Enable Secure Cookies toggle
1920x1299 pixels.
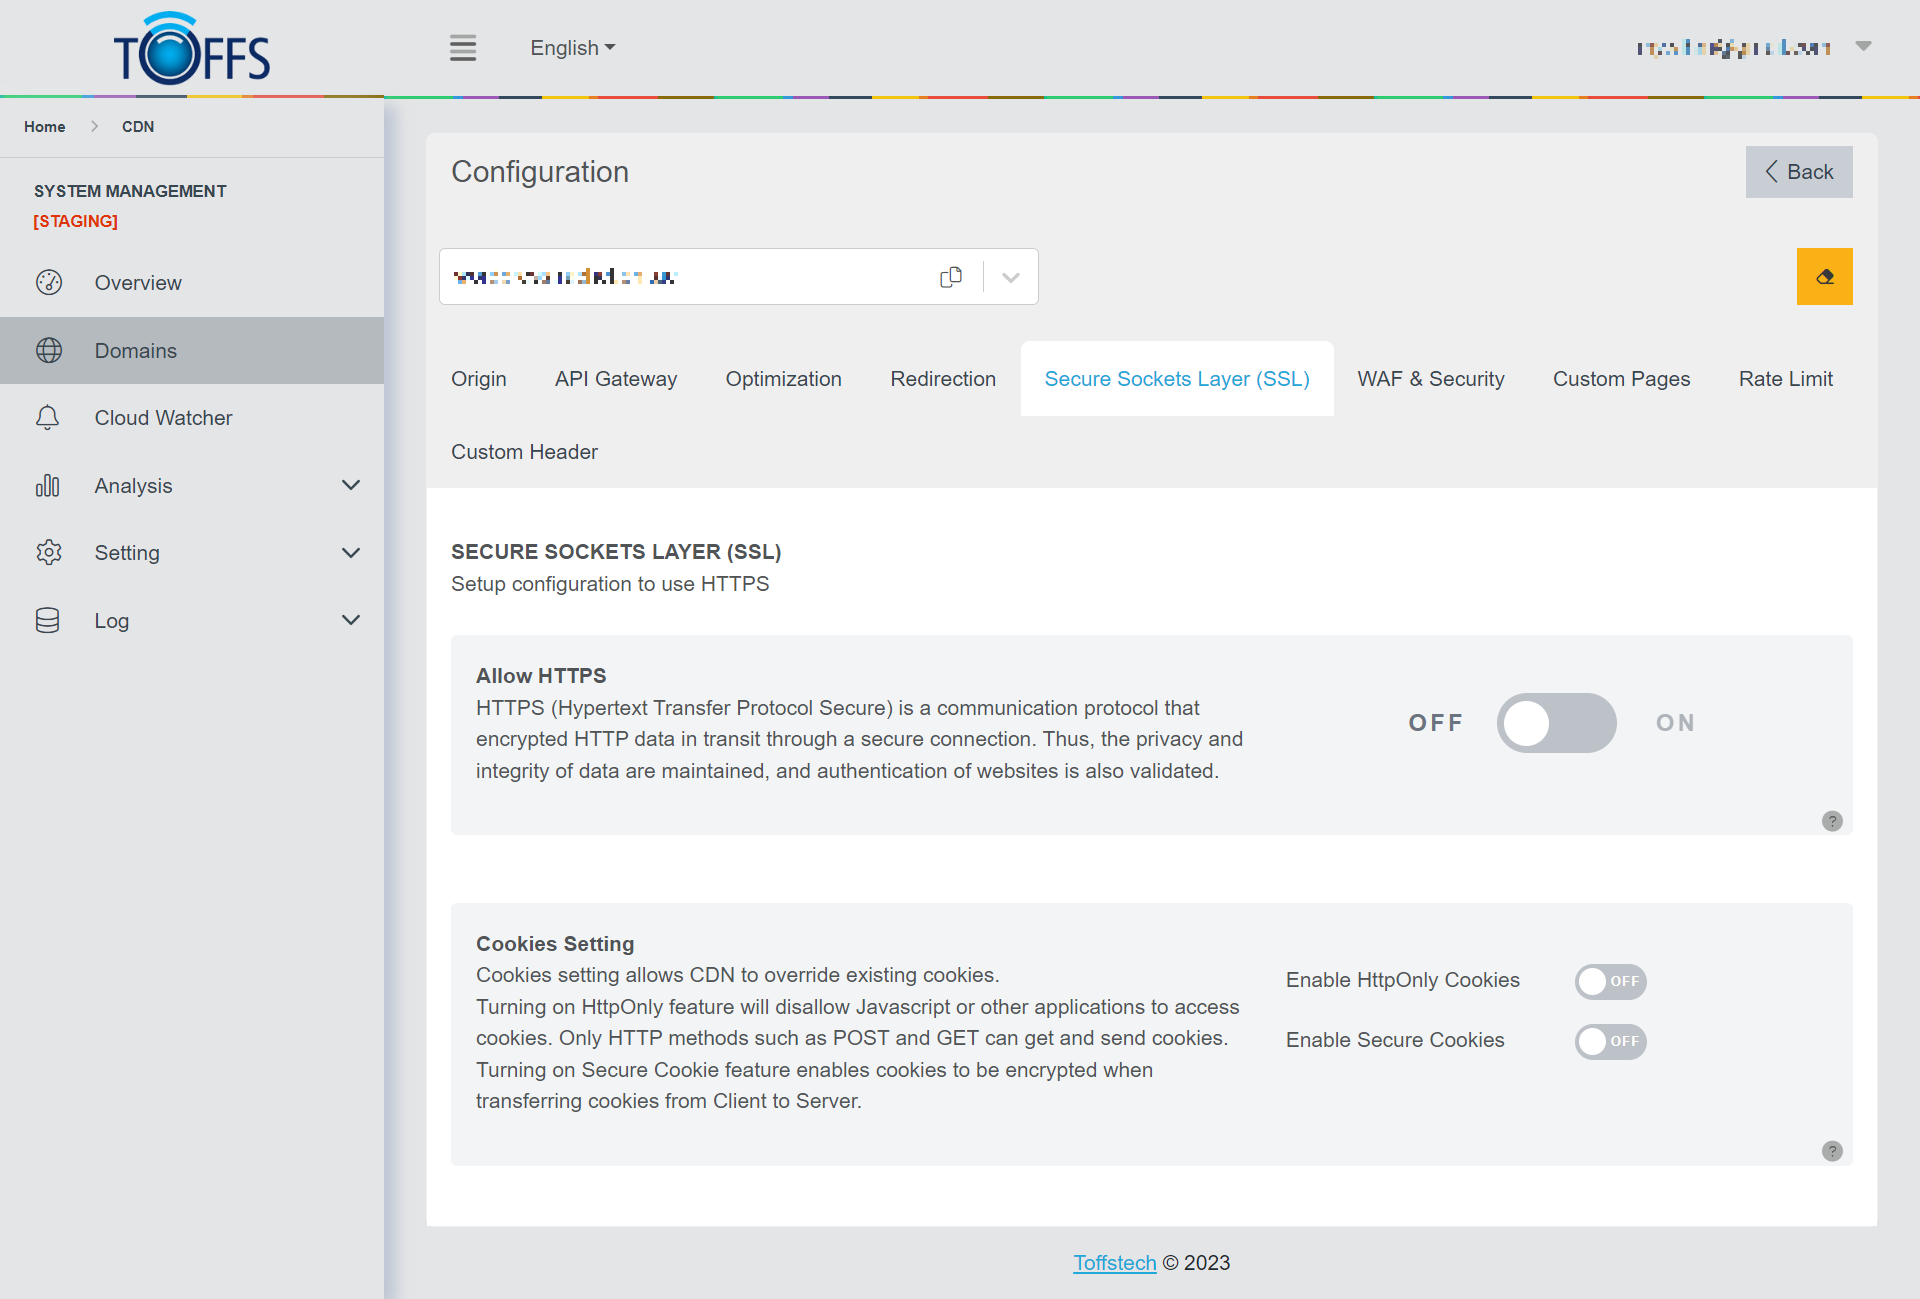pyautogui.click(x=1610, y=1041)
